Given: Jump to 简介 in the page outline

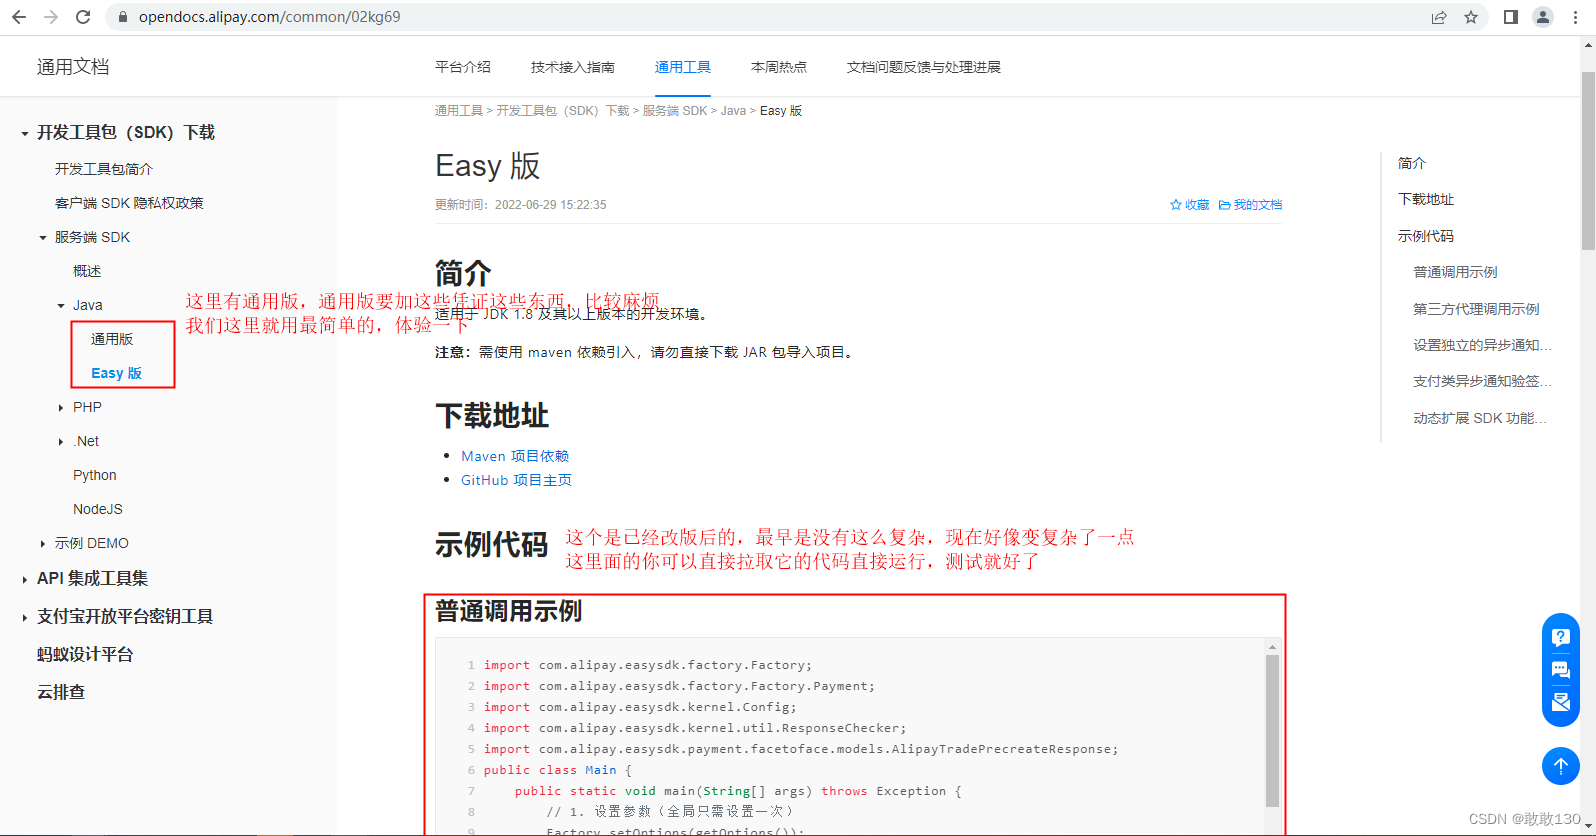Looking at the screenshot, I should tap(1412, 163).
